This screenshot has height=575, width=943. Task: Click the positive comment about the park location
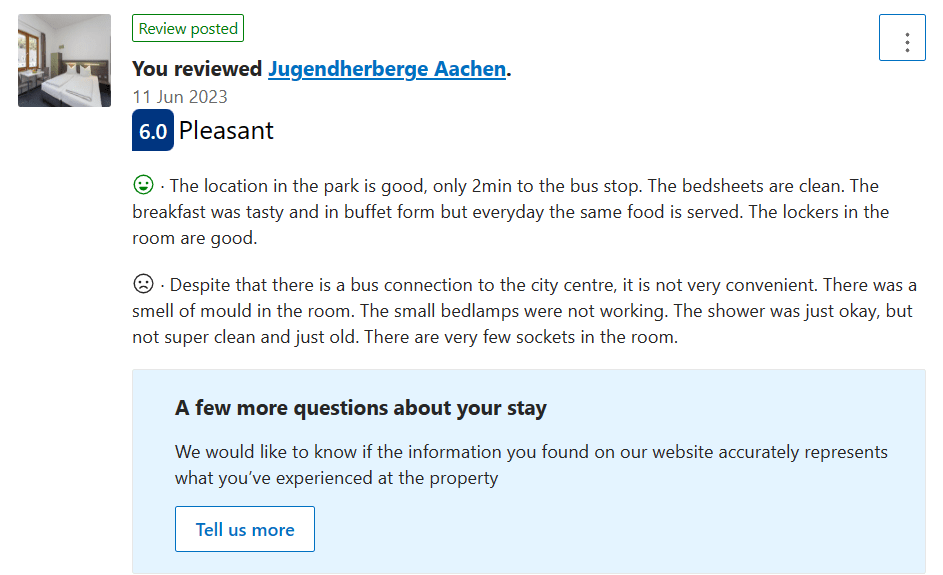pyautogui.click(x=407, y=186)
